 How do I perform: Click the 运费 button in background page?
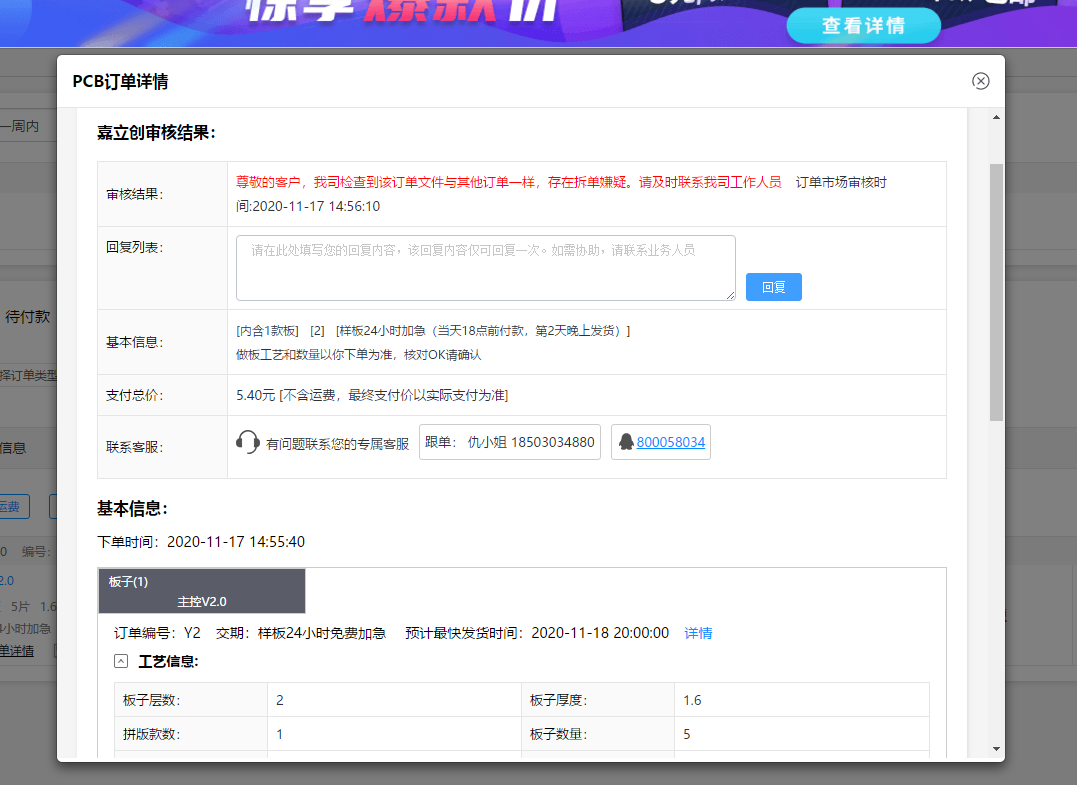click(x=12, y=507)
